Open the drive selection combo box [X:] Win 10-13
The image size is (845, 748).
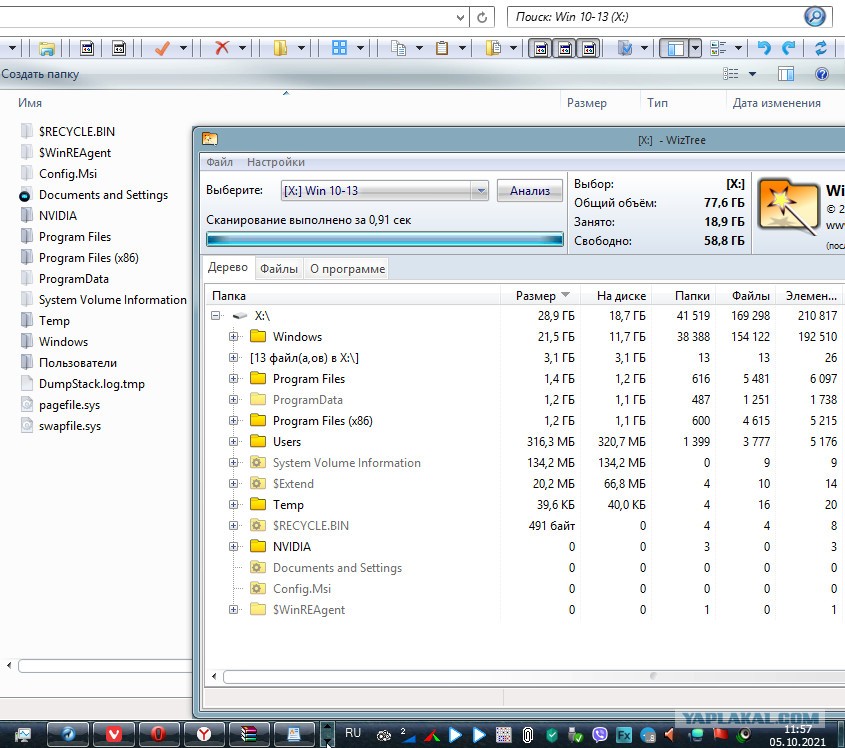(x=384, y=191)
